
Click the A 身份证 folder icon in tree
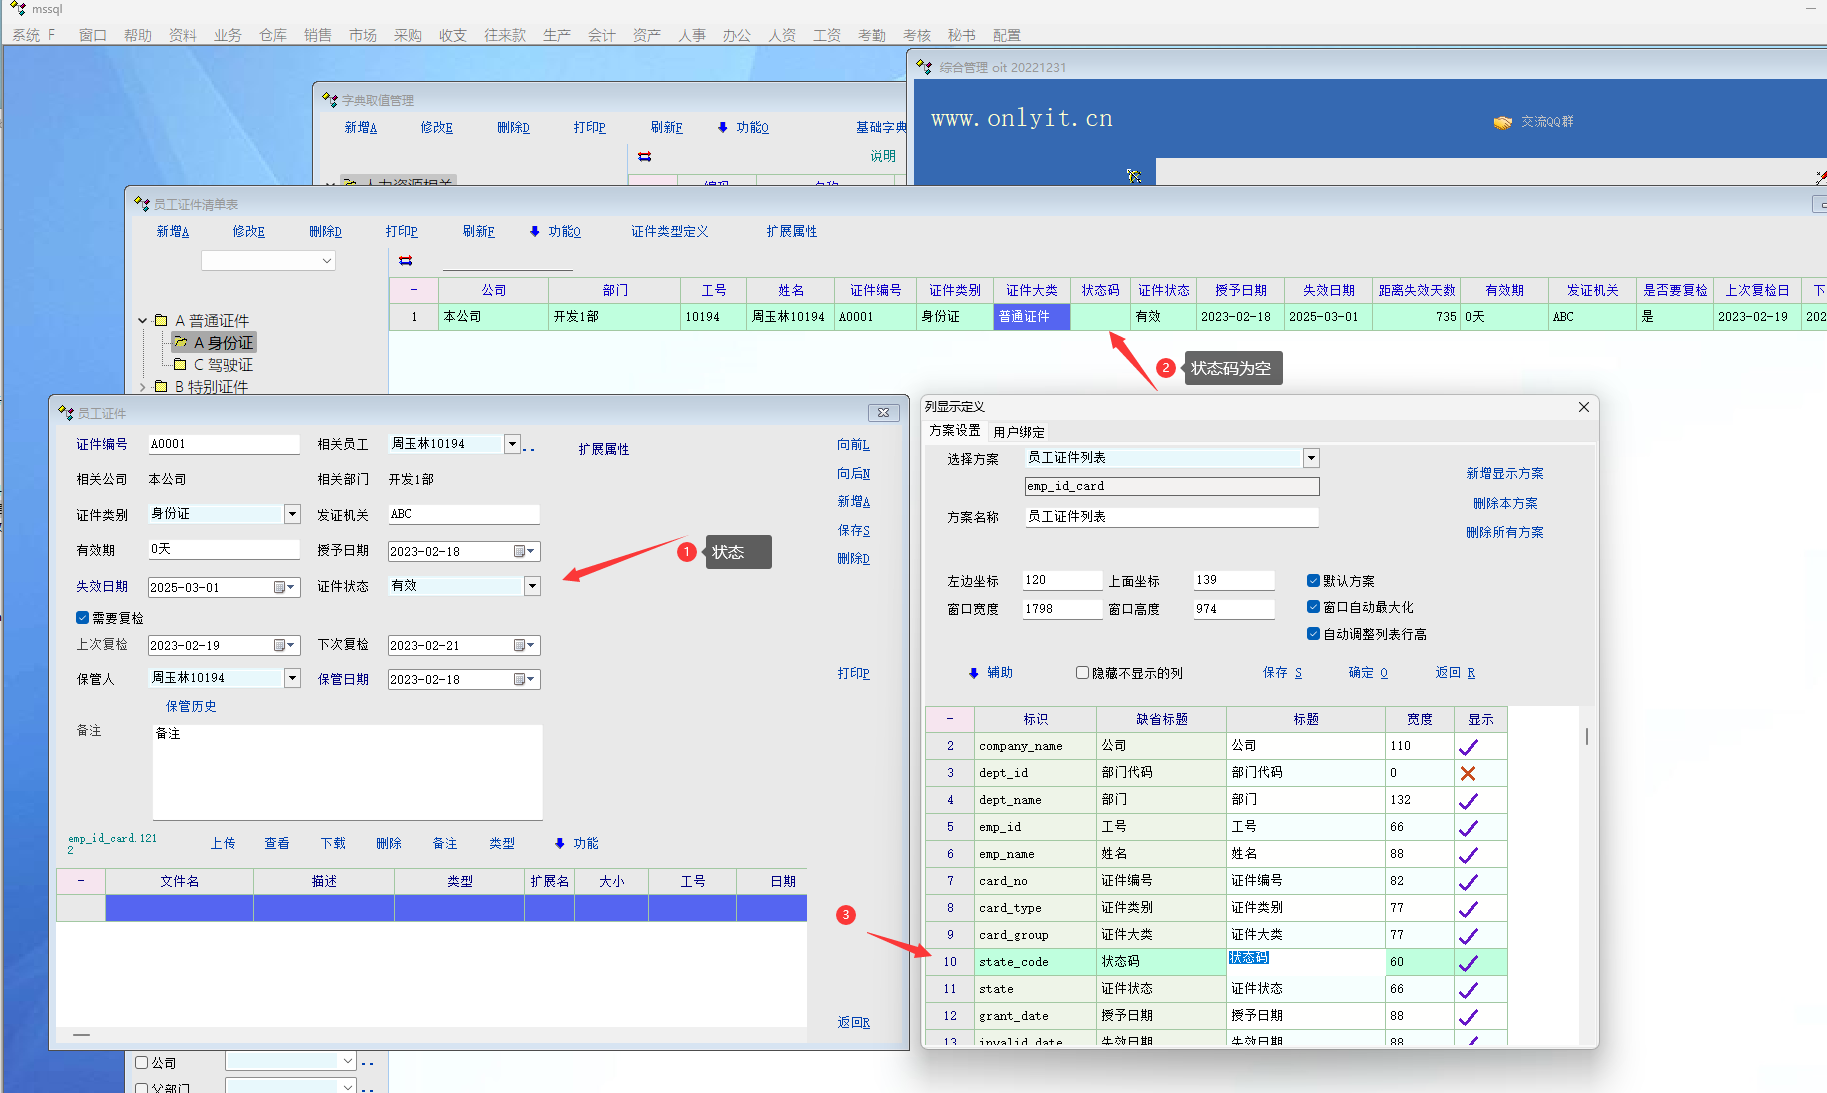tap(181, 343)
